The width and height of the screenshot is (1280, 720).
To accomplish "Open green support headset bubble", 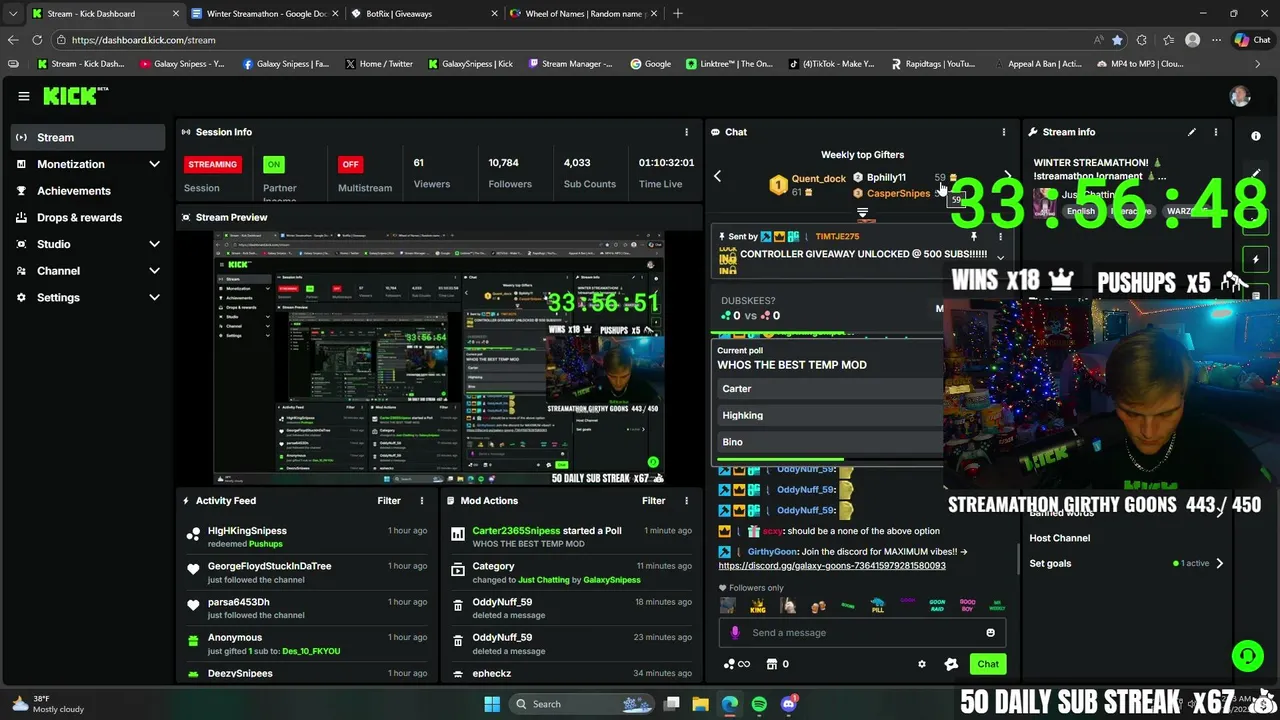I will [x=1247, y=657].
